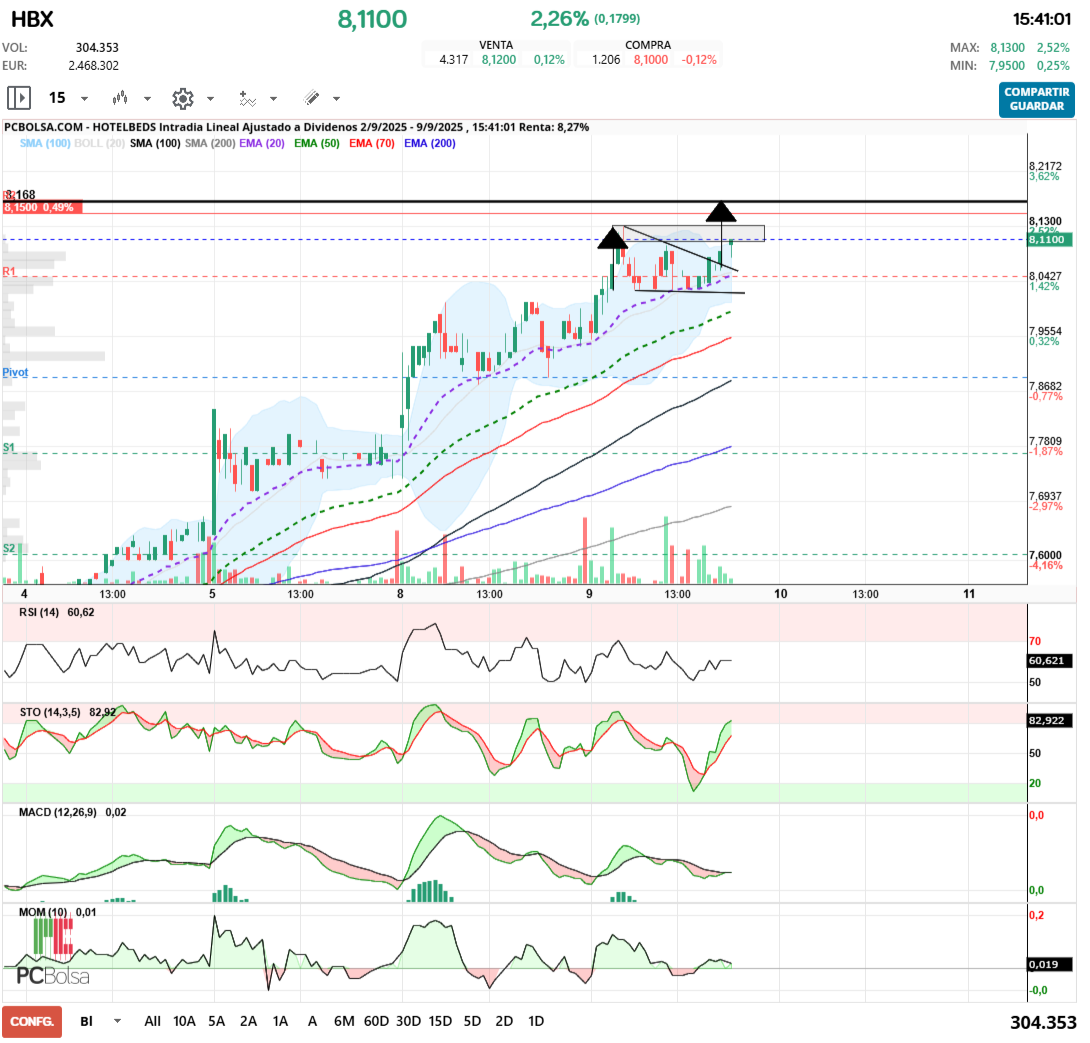1090x1043 pixels.
Task: Toggle the EMA (20) legend entry
Action: pyautogui.click(x=262, y=143)
